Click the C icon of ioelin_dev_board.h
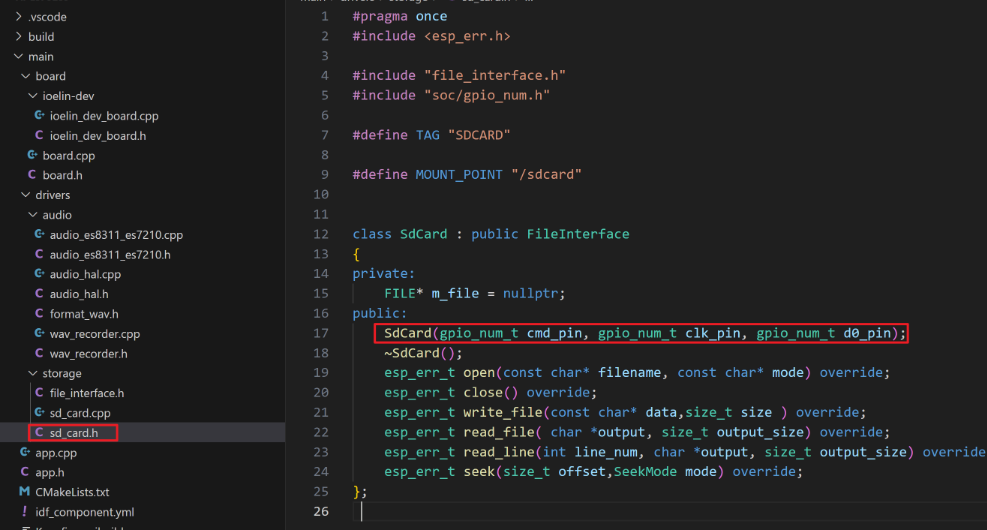The height and width of the screenshot is (530, 987). pos(39,135)
